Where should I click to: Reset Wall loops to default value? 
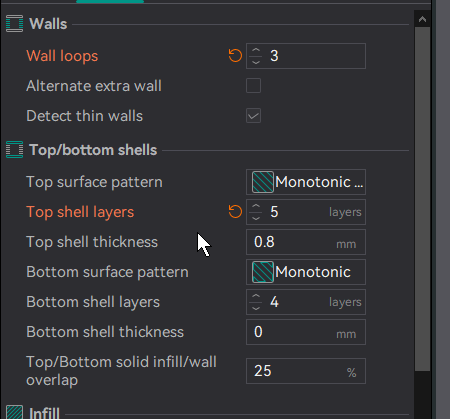235,56
